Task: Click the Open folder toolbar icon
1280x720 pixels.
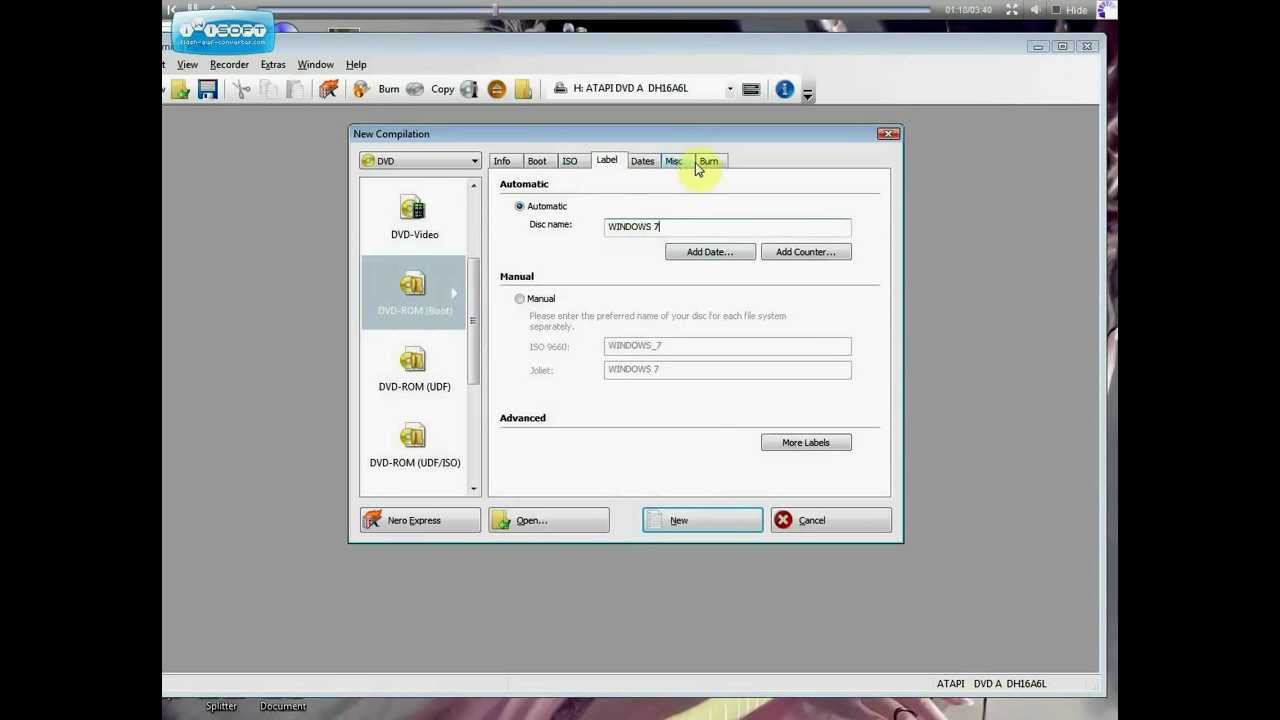Action: pyautogui.click(x=180, y=89)
